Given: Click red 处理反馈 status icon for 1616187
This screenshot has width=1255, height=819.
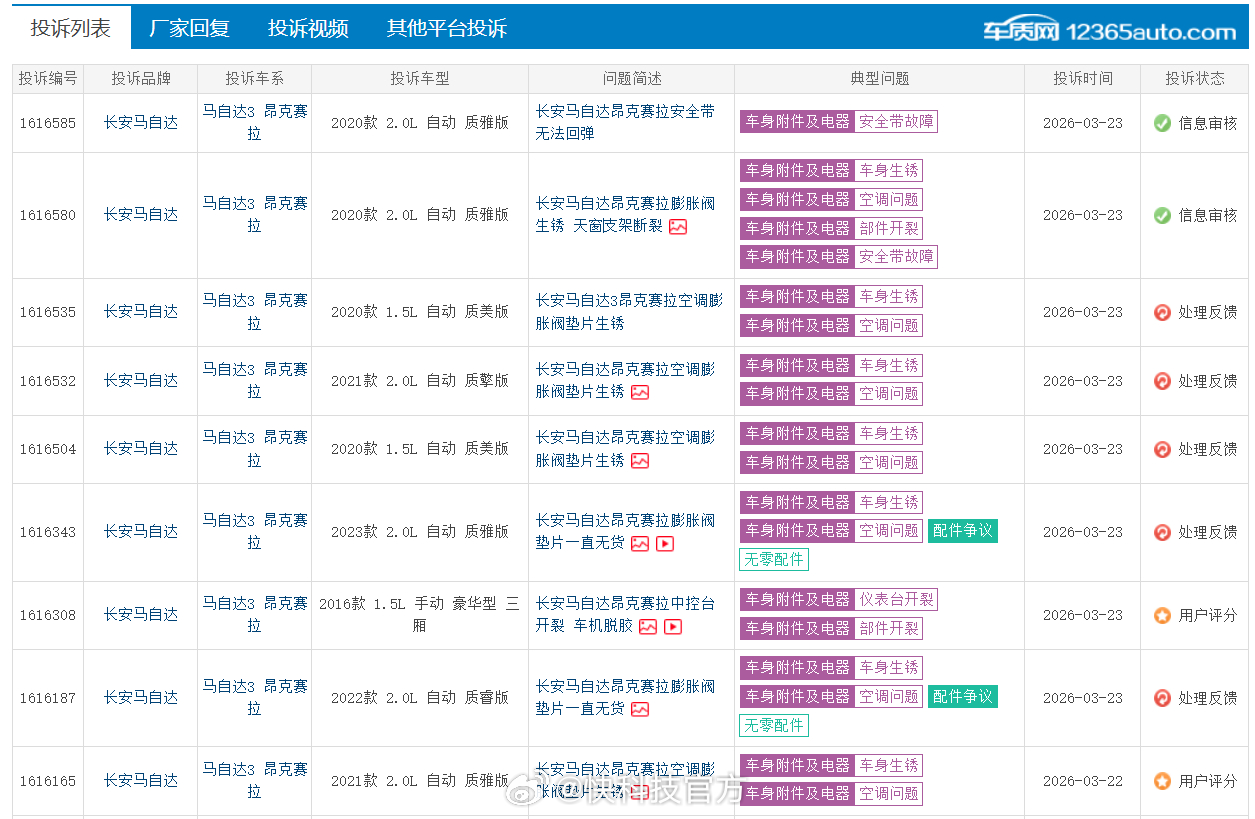Looking at the screenshot, I should click(x=1162, y=698).
